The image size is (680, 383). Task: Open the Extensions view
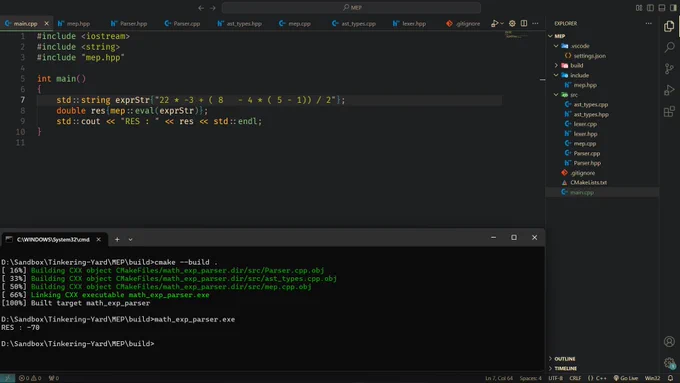[669, 111]
